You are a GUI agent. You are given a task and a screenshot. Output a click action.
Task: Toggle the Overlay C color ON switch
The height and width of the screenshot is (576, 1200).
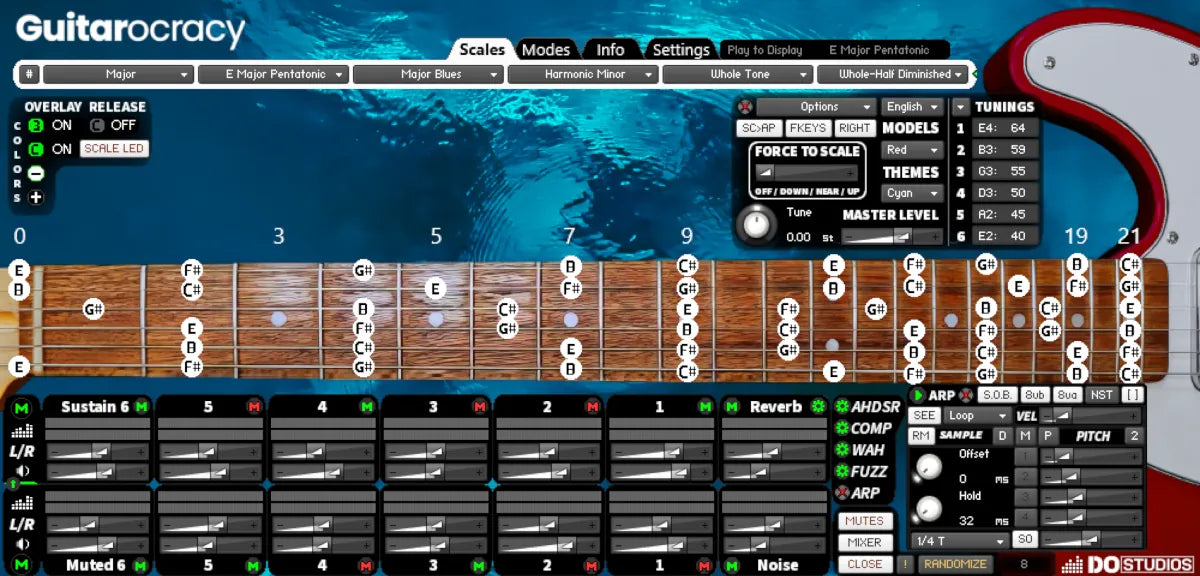pyautogui.click(x=36, y=149)
